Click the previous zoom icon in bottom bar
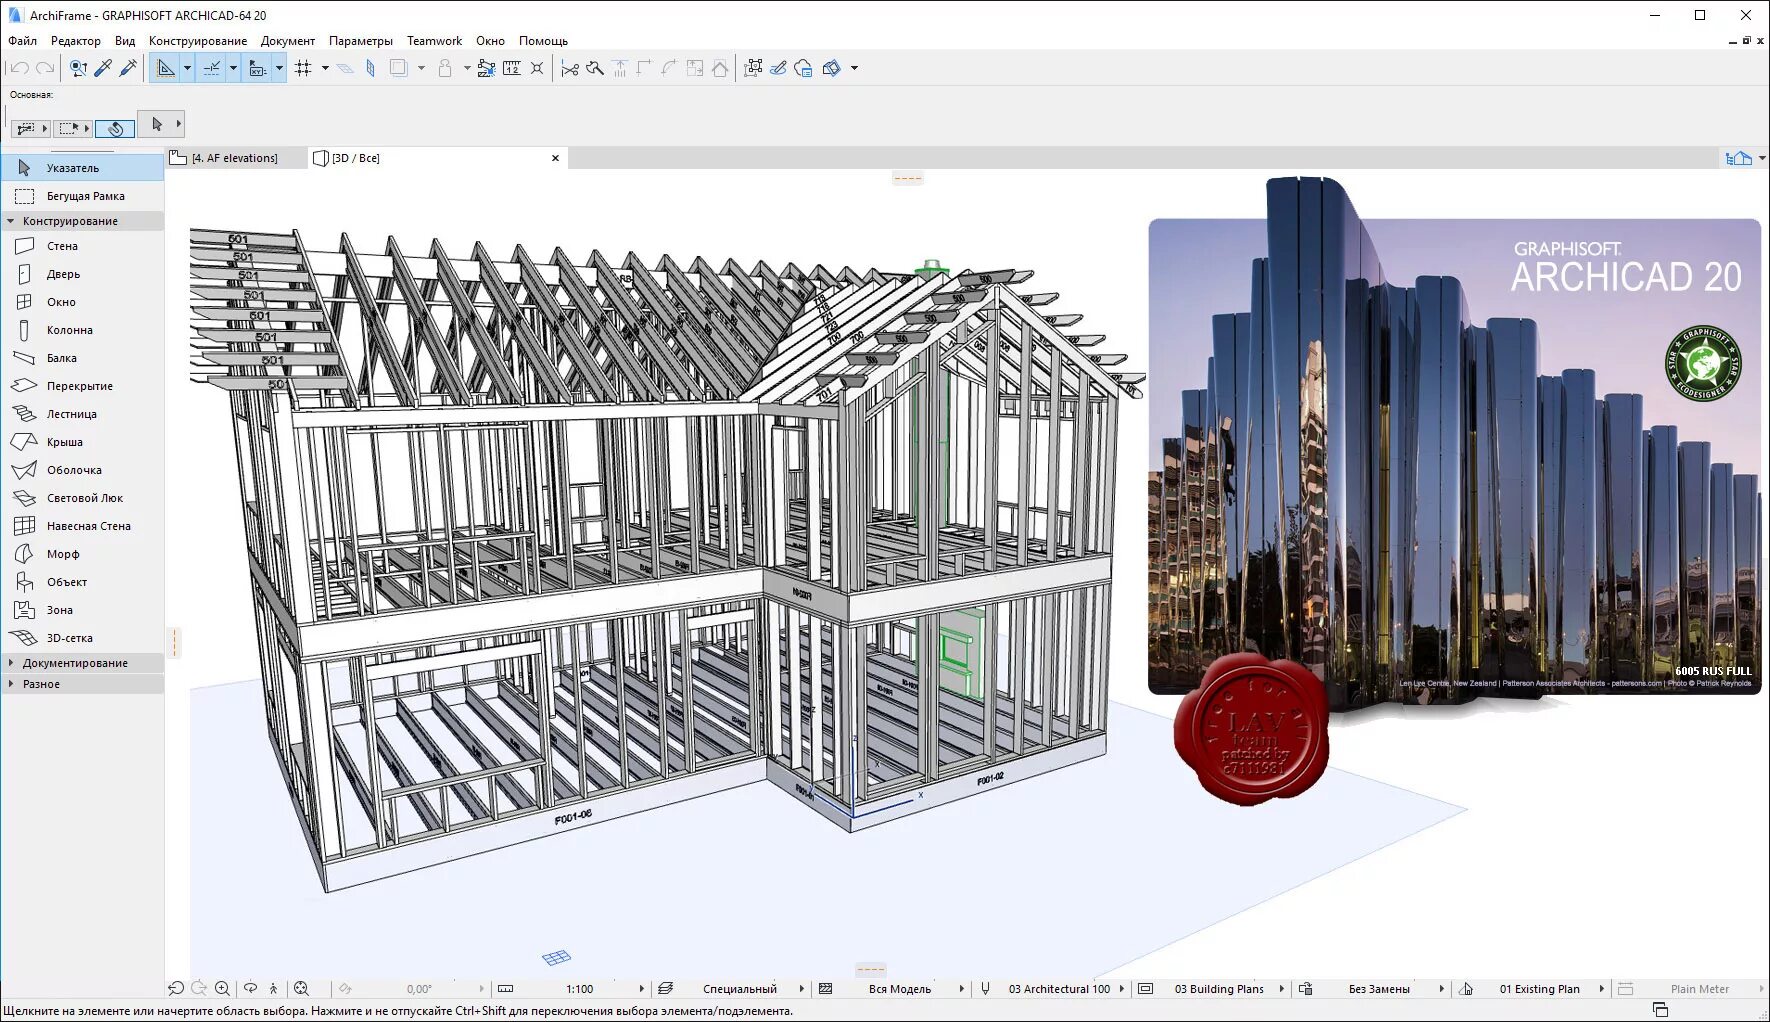Viewport: 1770px width, 1022px height. pos(176,989)
